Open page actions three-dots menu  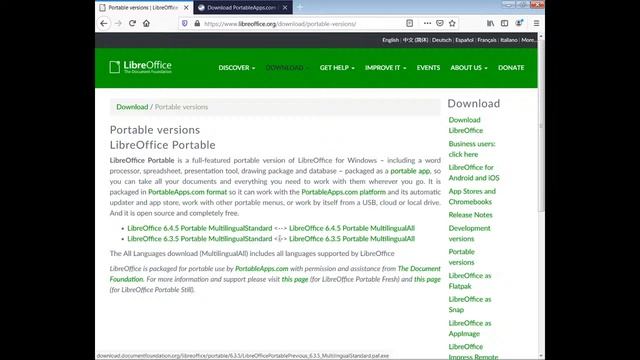tap(427, 23)
